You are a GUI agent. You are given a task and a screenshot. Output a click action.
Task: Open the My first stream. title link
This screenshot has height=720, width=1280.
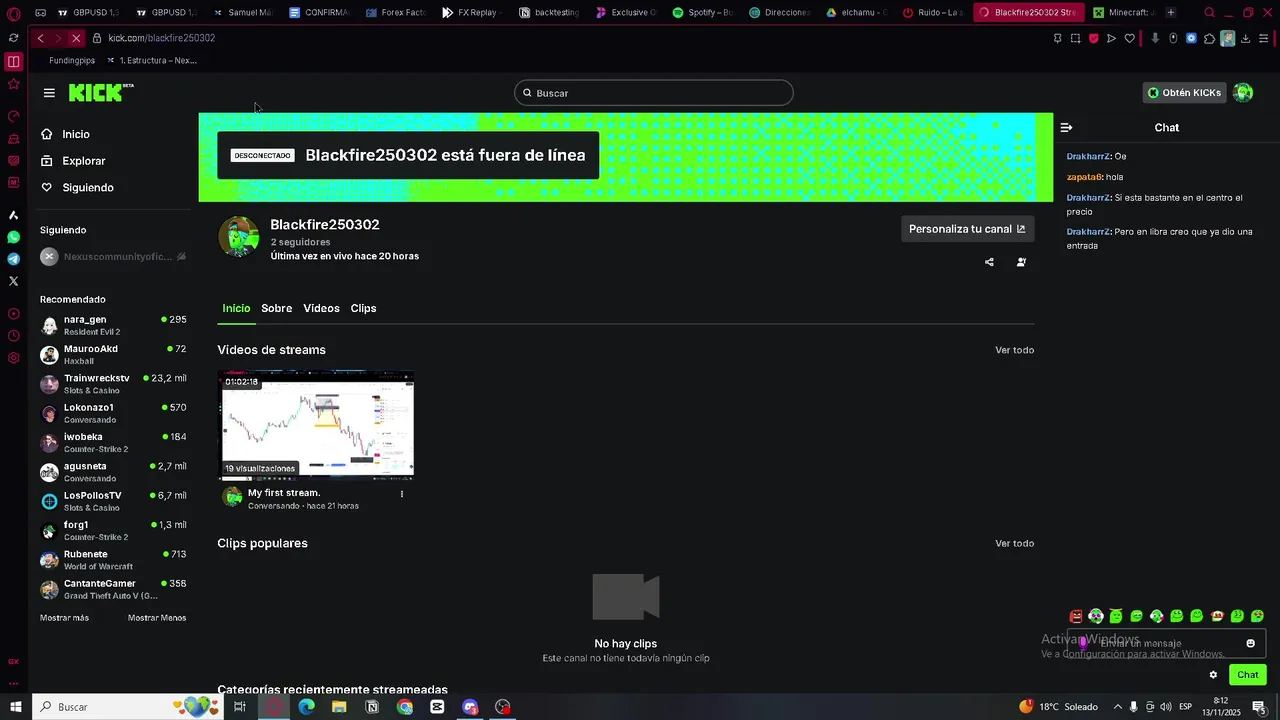[284, 493]
